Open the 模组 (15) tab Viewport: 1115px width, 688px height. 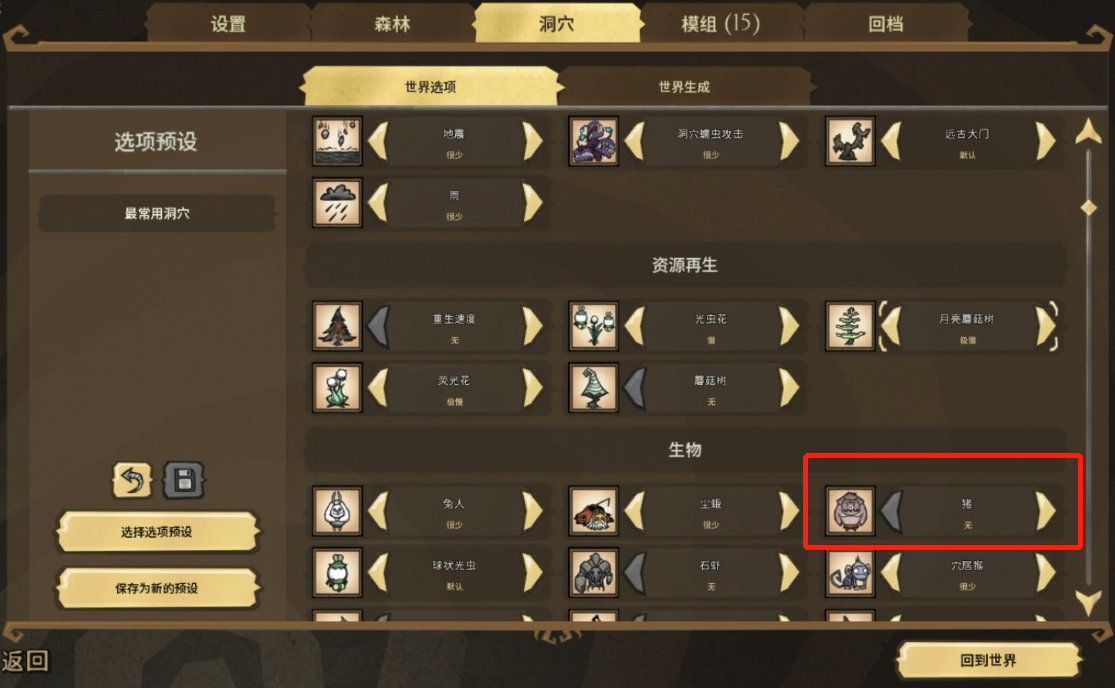click(720, 23)
